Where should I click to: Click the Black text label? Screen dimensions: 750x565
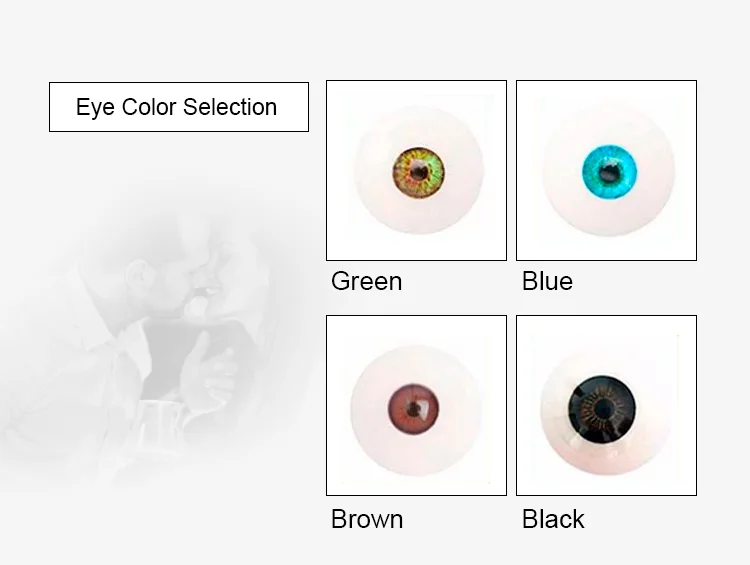[x=553, y=519]
